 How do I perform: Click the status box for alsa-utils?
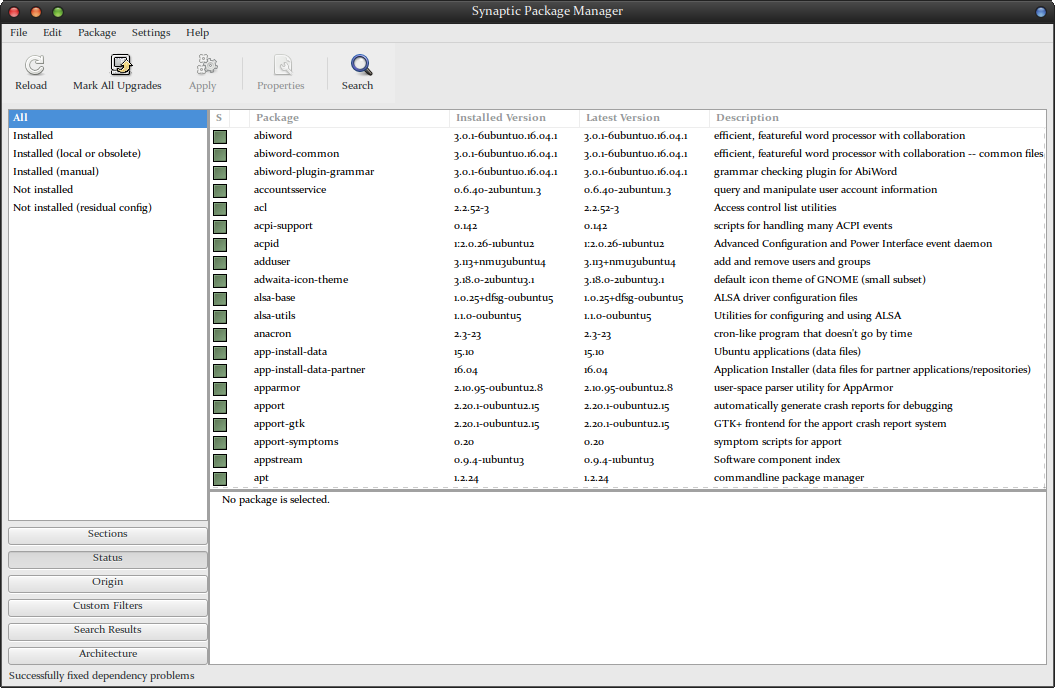pos(220,316)
